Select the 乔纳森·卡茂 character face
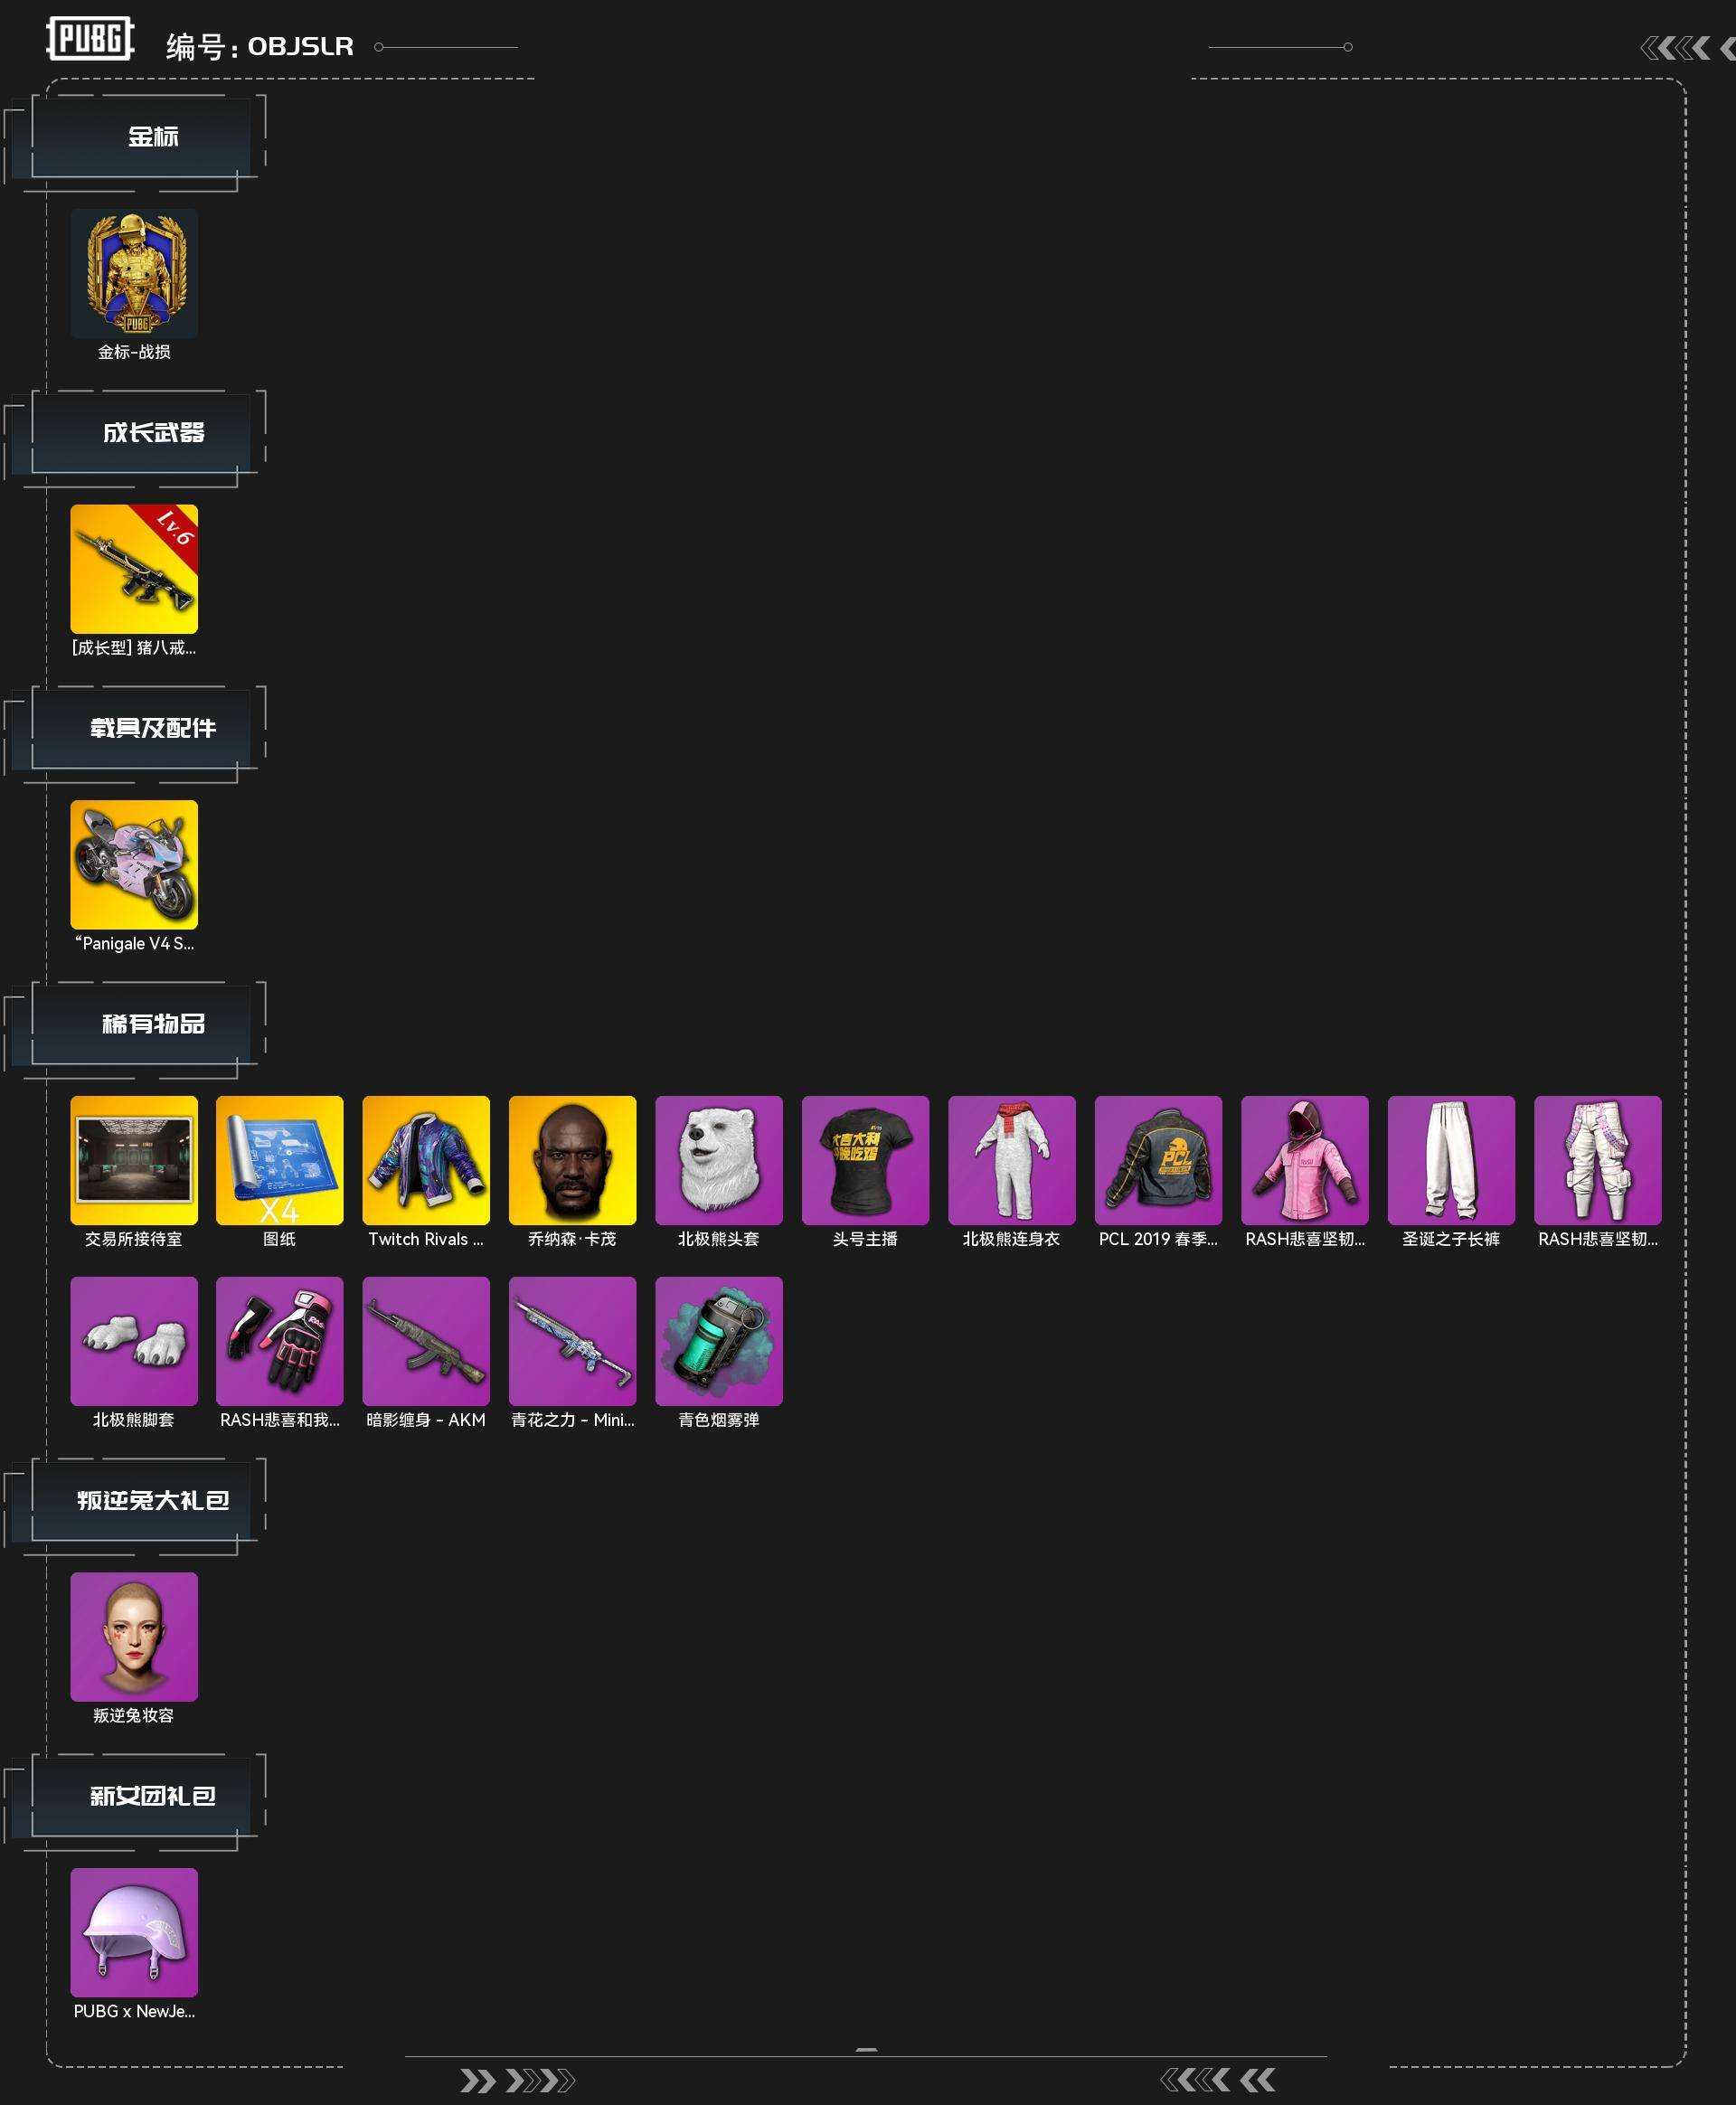This screenshot has width=1736, height=2105. (572, 1160)
